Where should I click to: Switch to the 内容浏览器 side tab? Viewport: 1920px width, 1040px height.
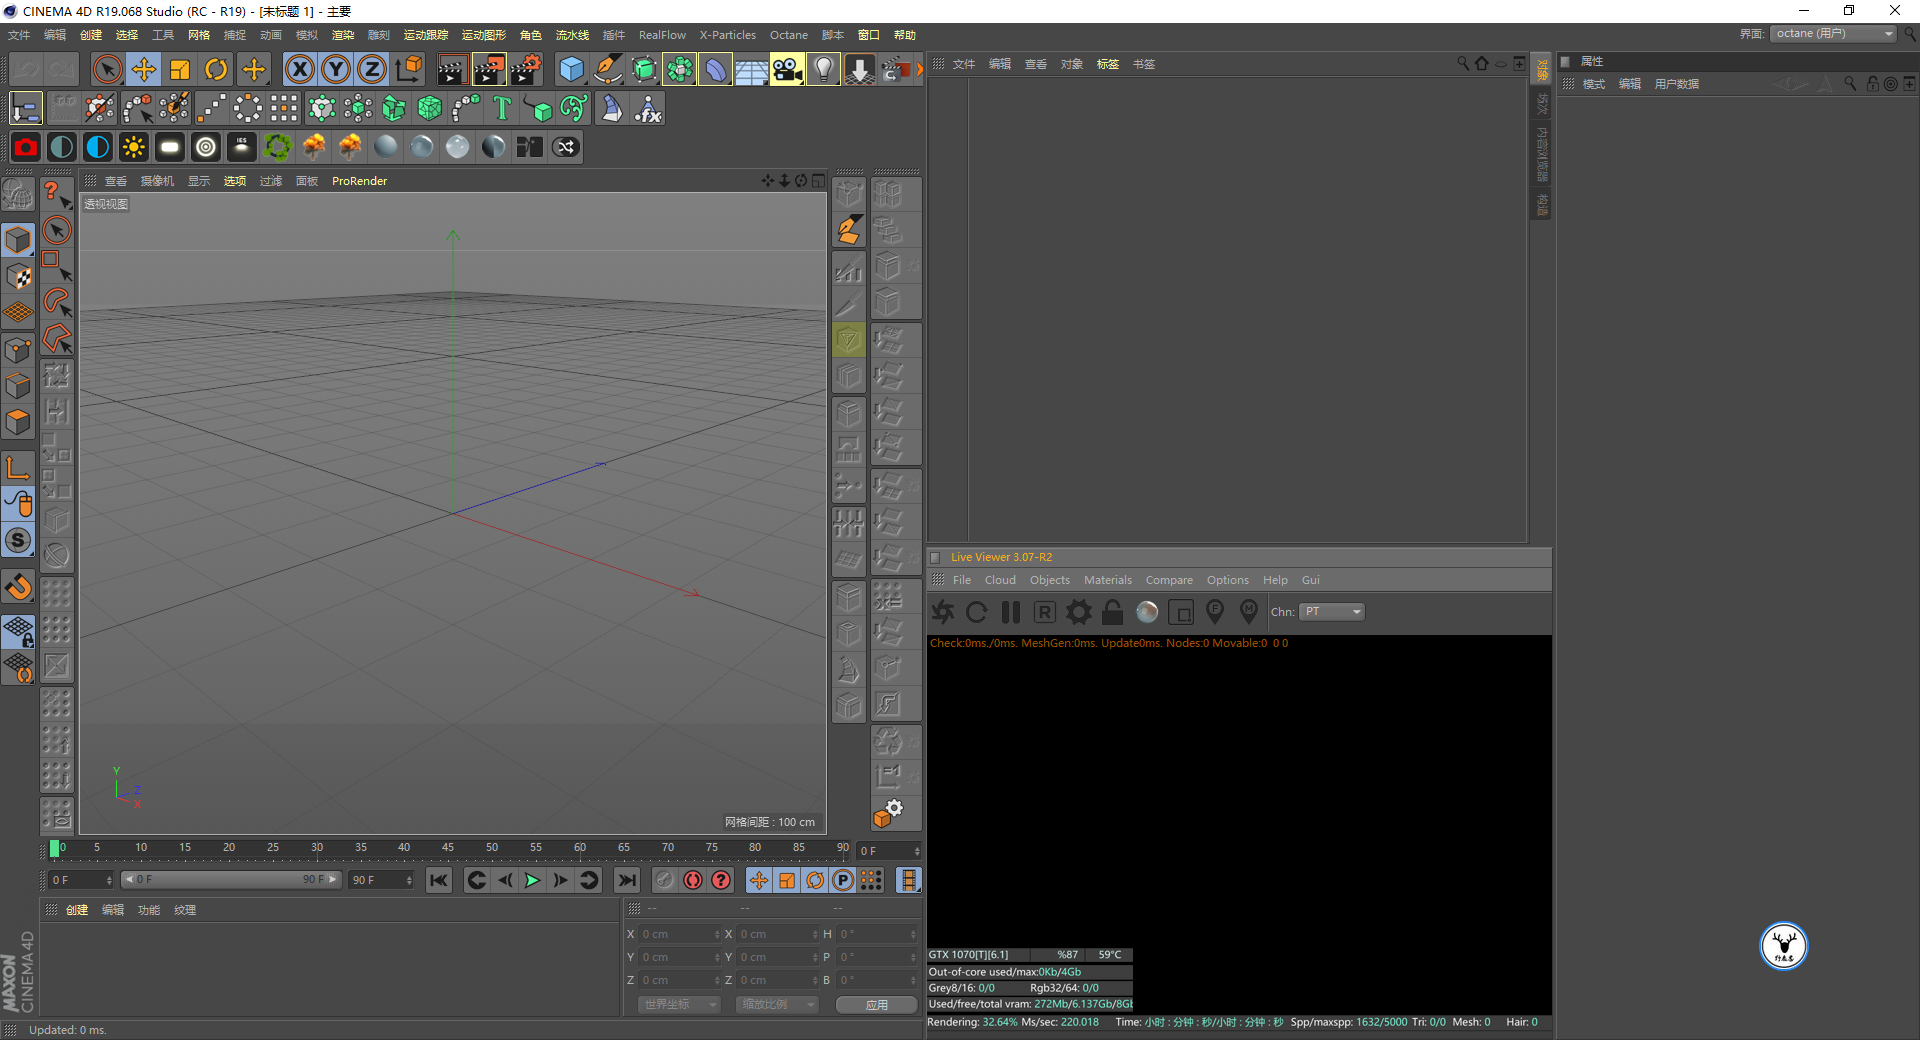(x=1542, y=153)
